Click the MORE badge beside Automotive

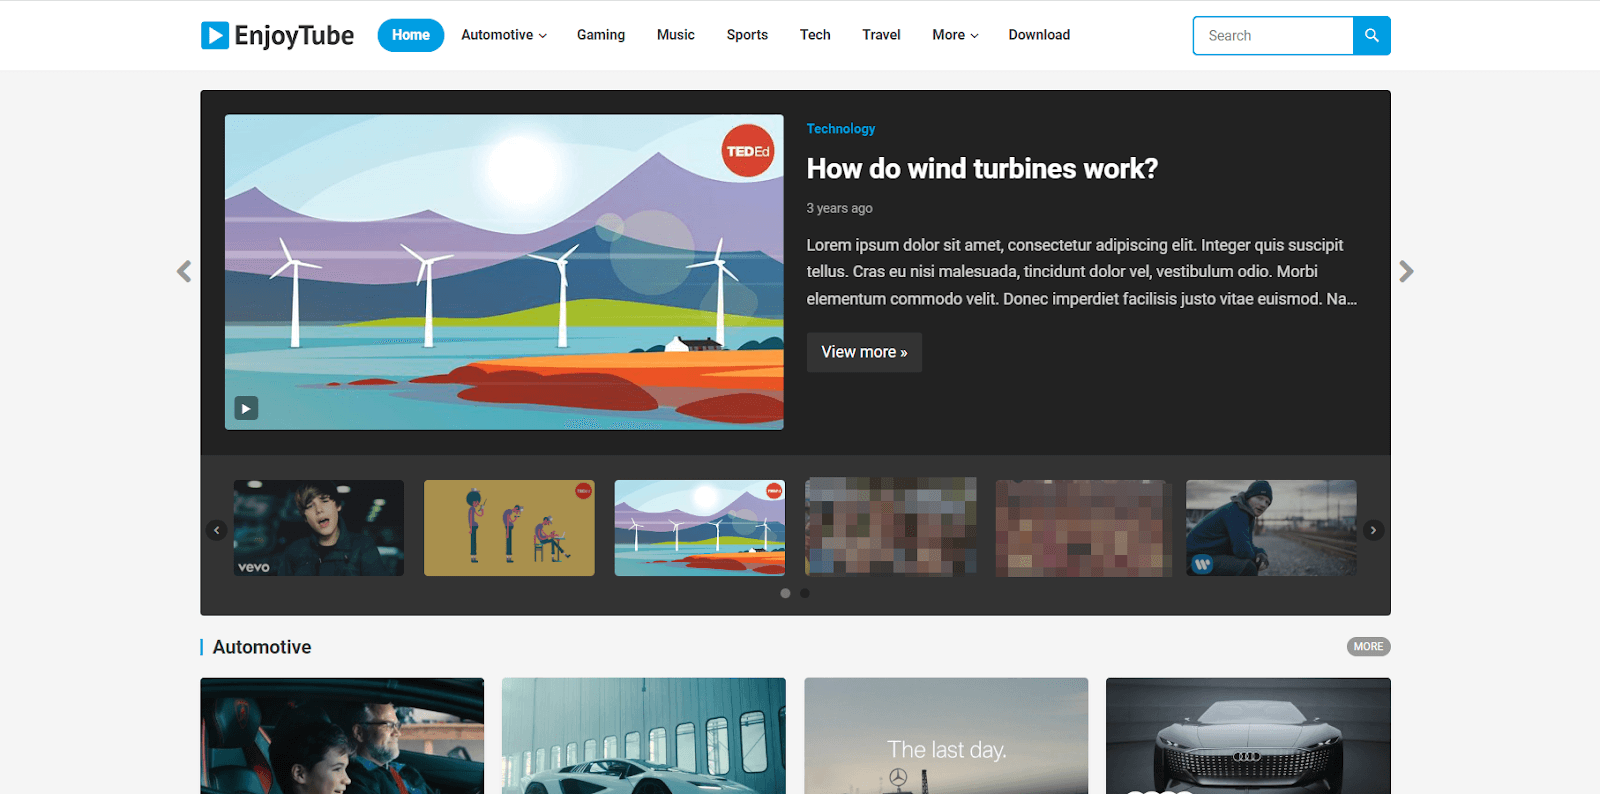coord(1368,647)
